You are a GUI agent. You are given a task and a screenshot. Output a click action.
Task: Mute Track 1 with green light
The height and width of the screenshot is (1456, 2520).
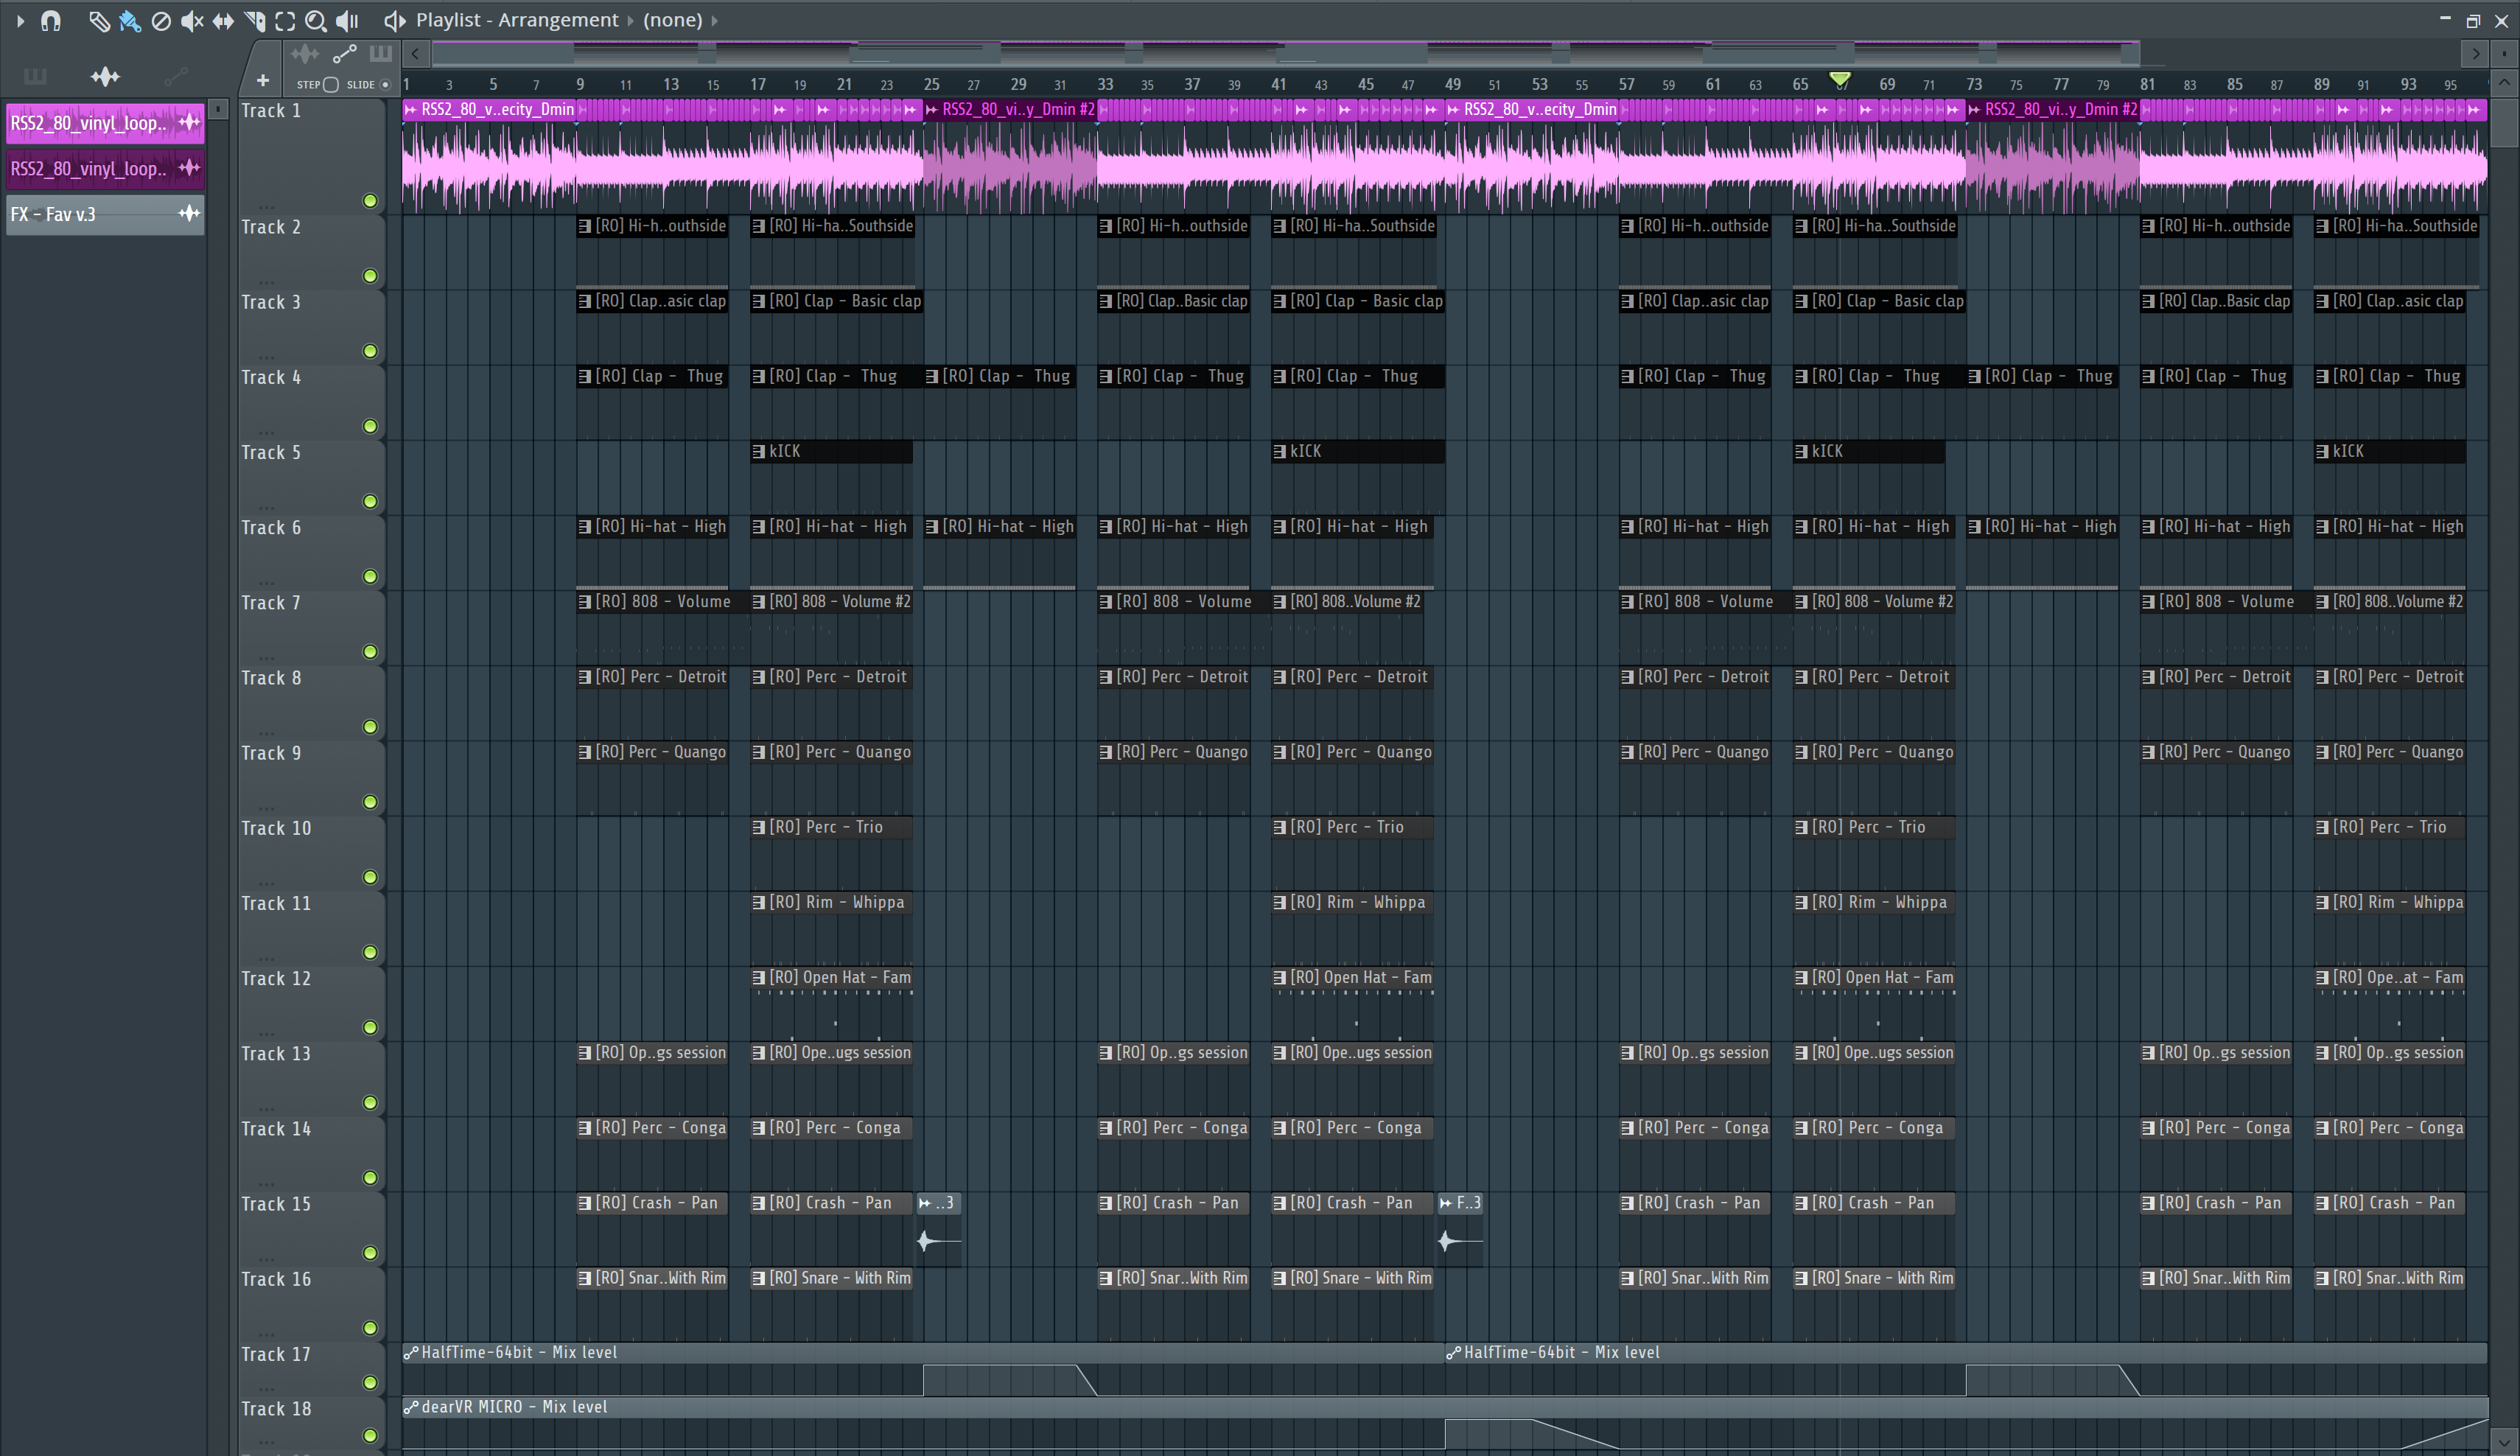click(370, 201)
